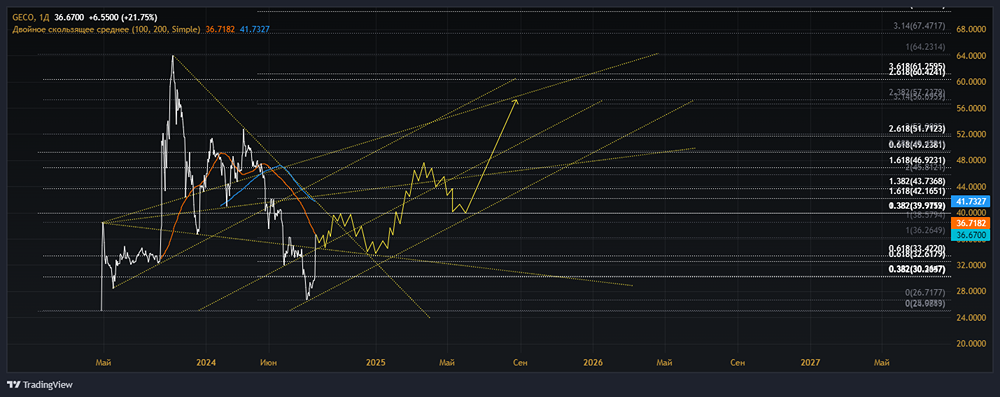Click the Fibonacci label 2.618(51.7123)

916,129
